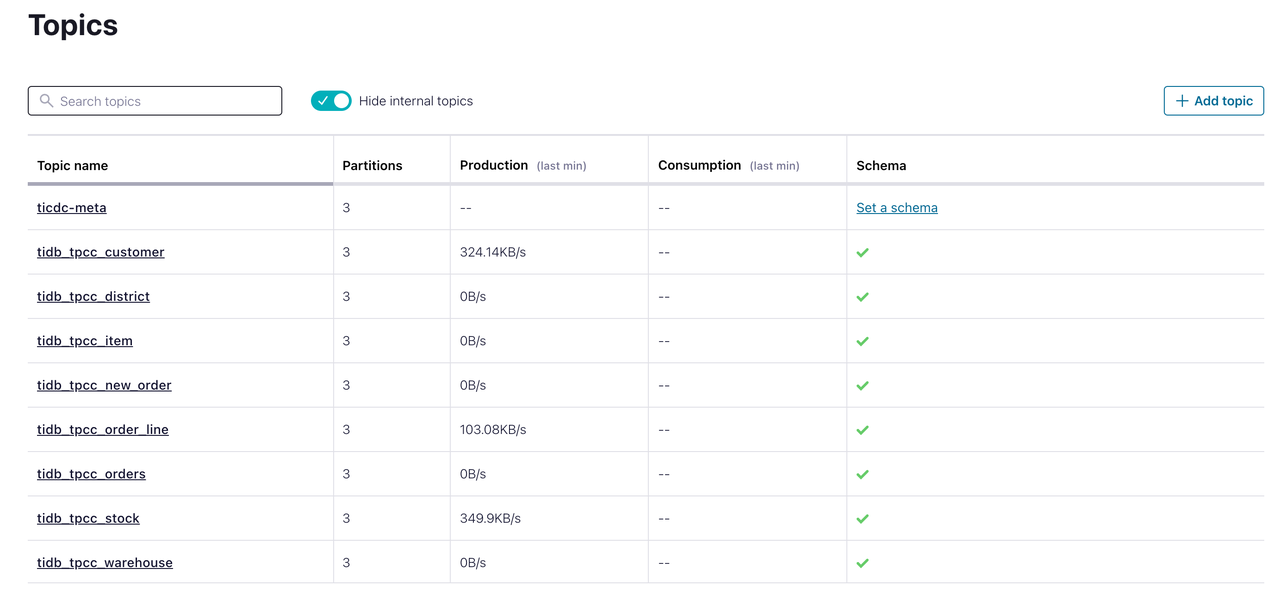The height and width of the screenshot is (599, 1280).
Task: Sort by Topic name column header
Action: click(x=72, y=166)
